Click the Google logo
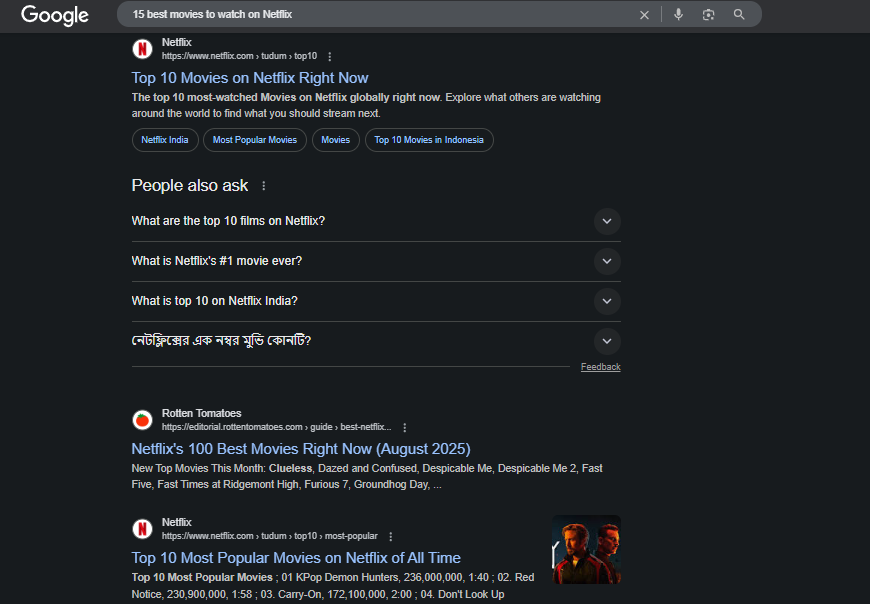Screen dimensions: 870x604 point(54,15)
